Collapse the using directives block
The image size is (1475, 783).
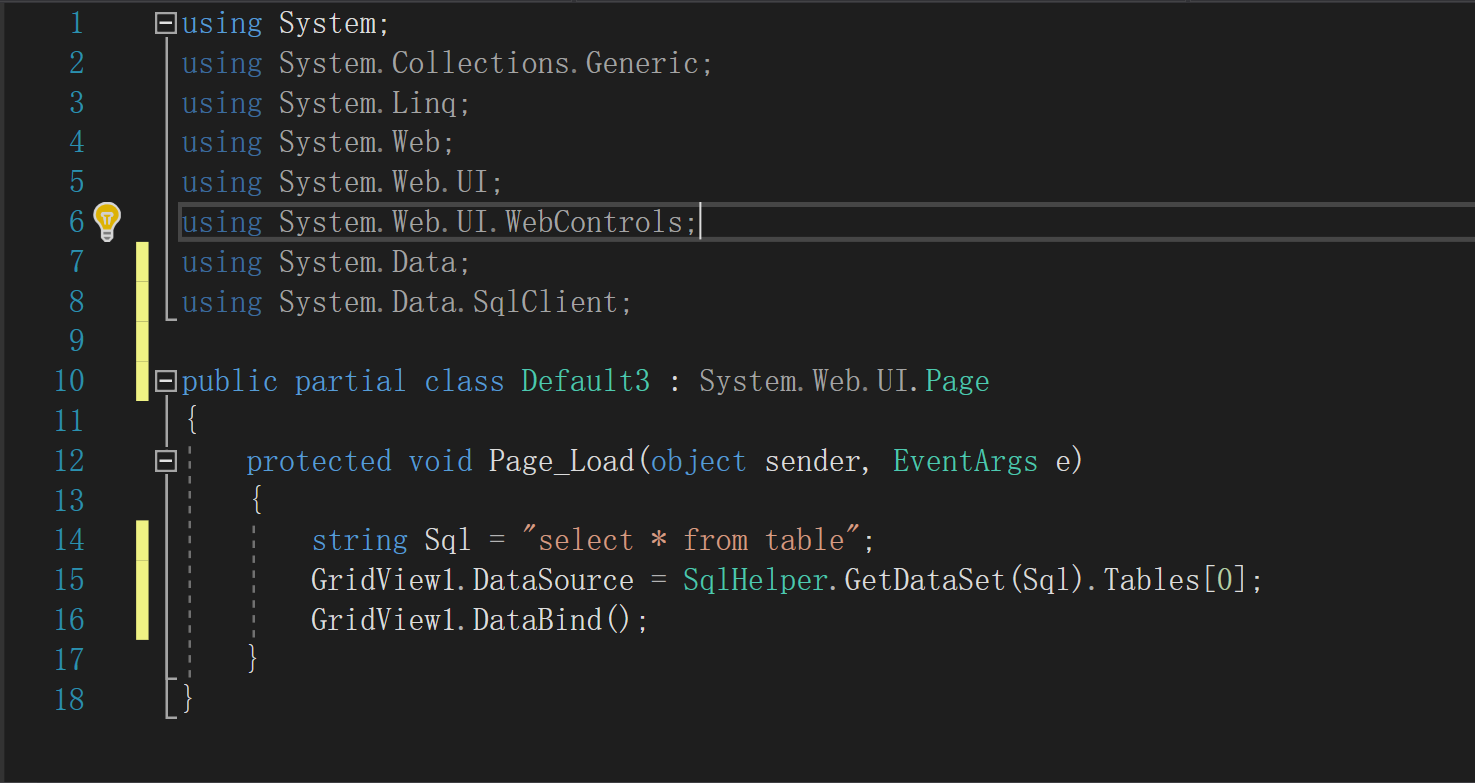[x=166, y=23]
